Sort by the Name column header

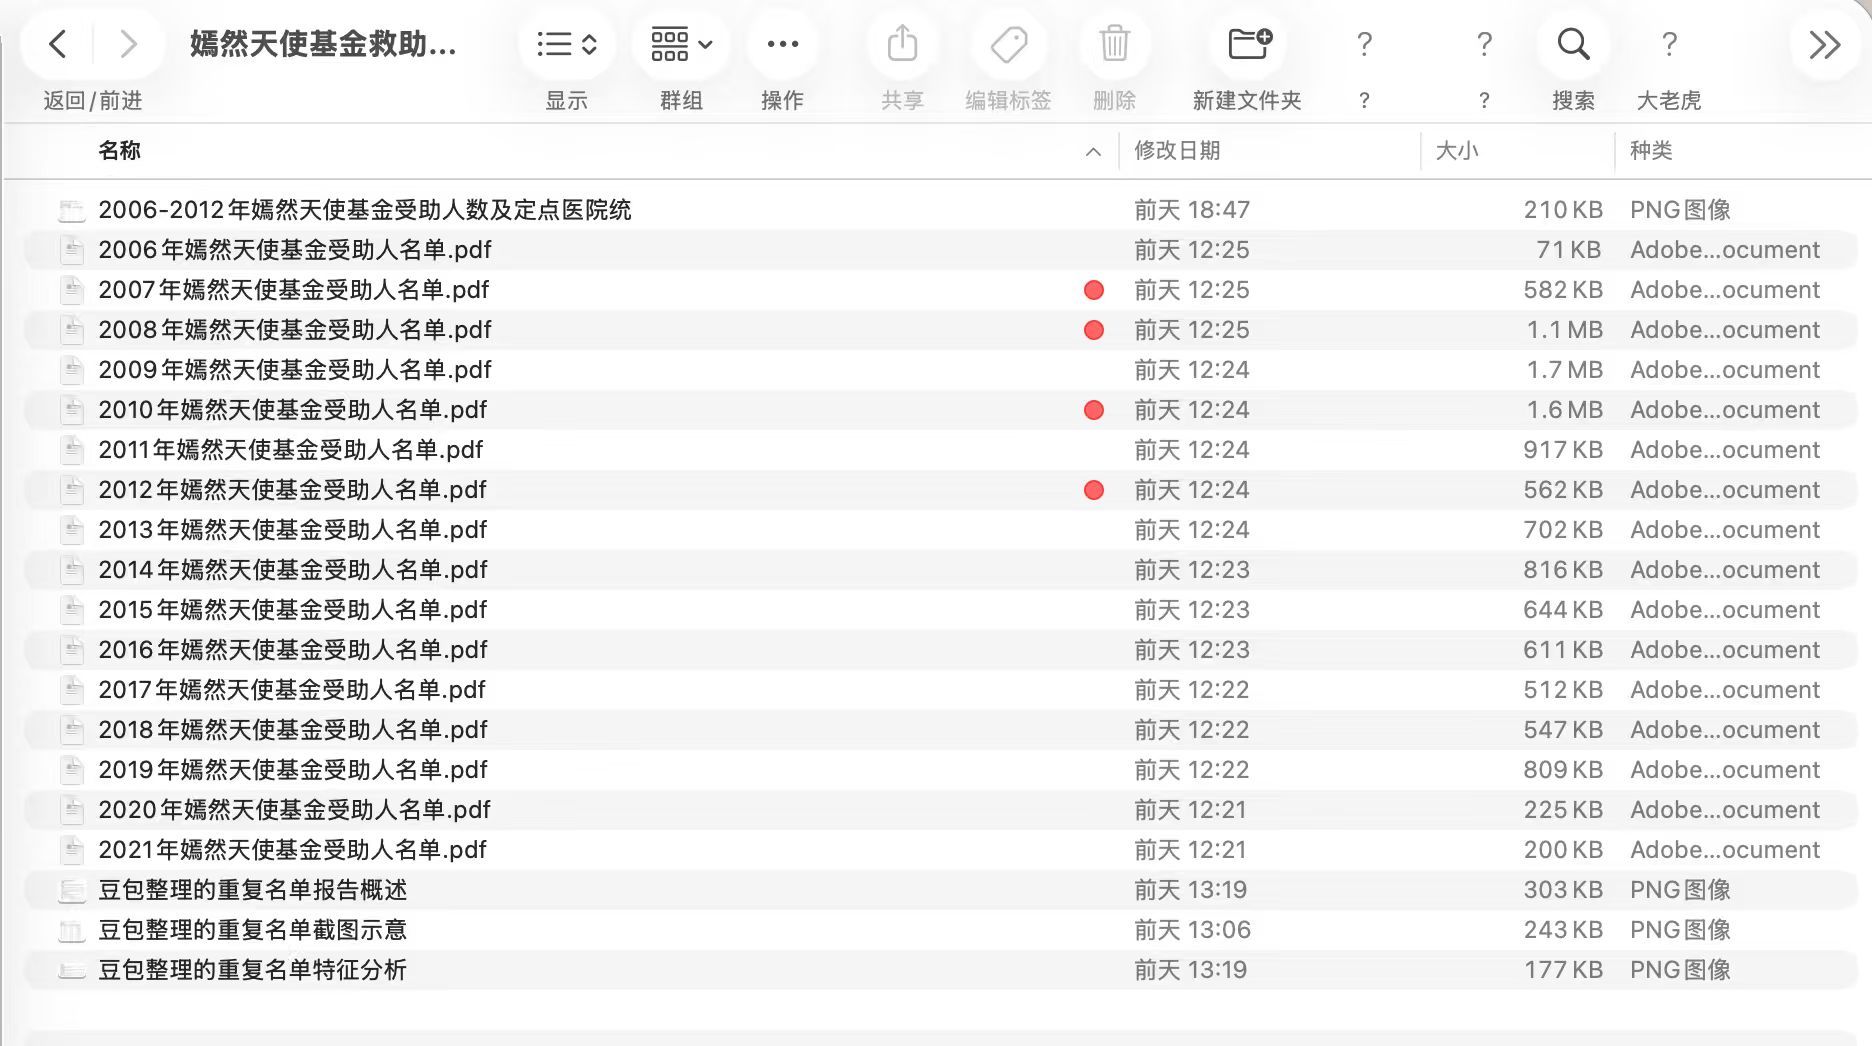[x=120, y=151]
